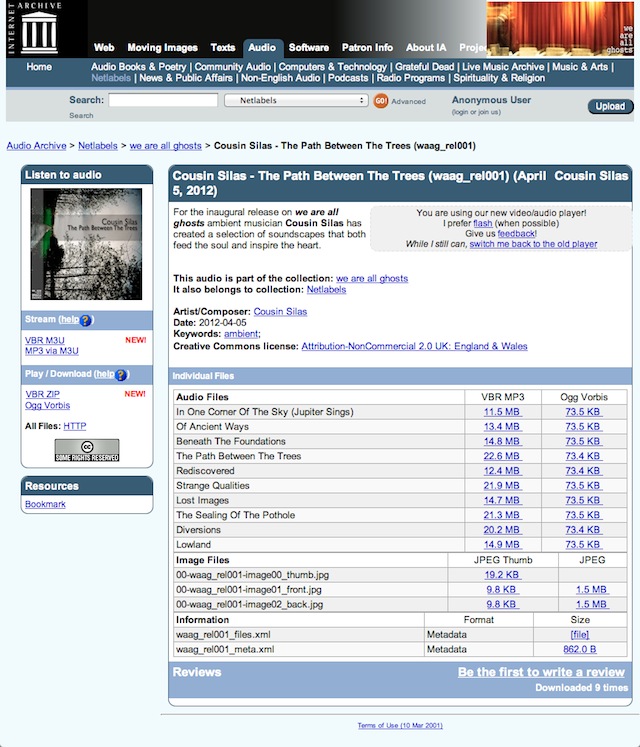
Task: Open the About IA tab
Action: pos(426,48)
